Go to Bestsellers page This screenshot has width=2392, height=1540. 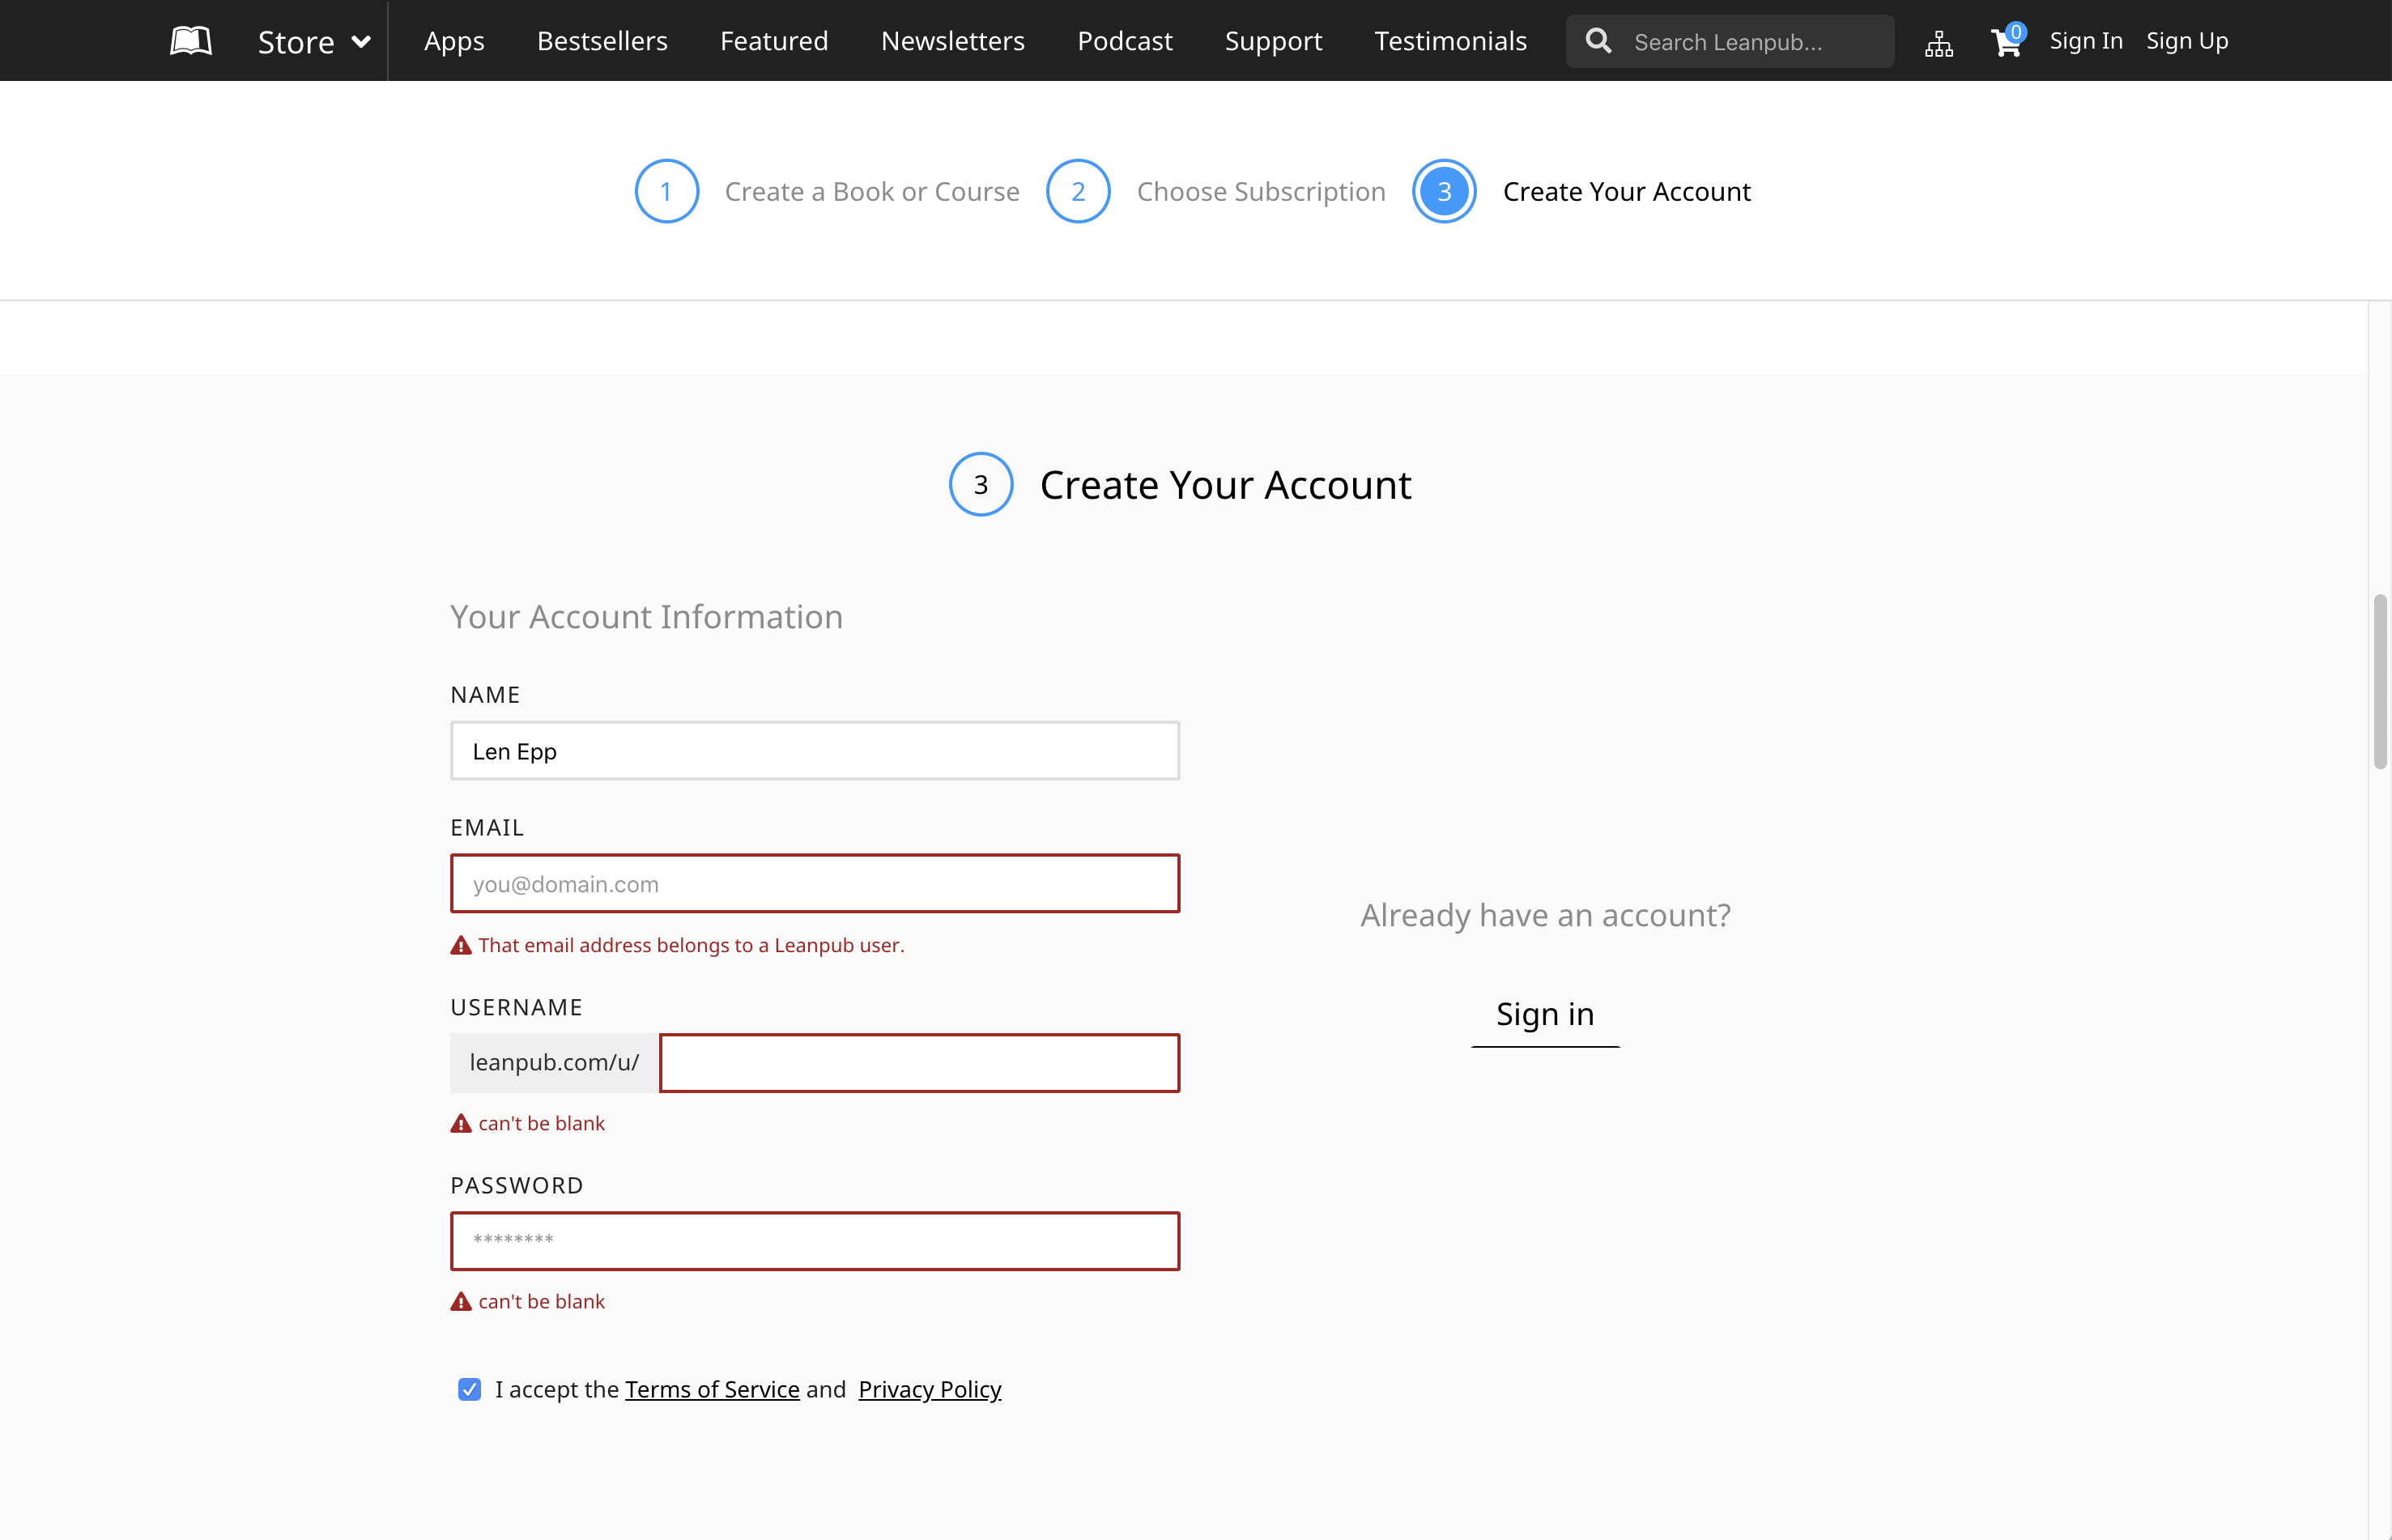(602, 41)
